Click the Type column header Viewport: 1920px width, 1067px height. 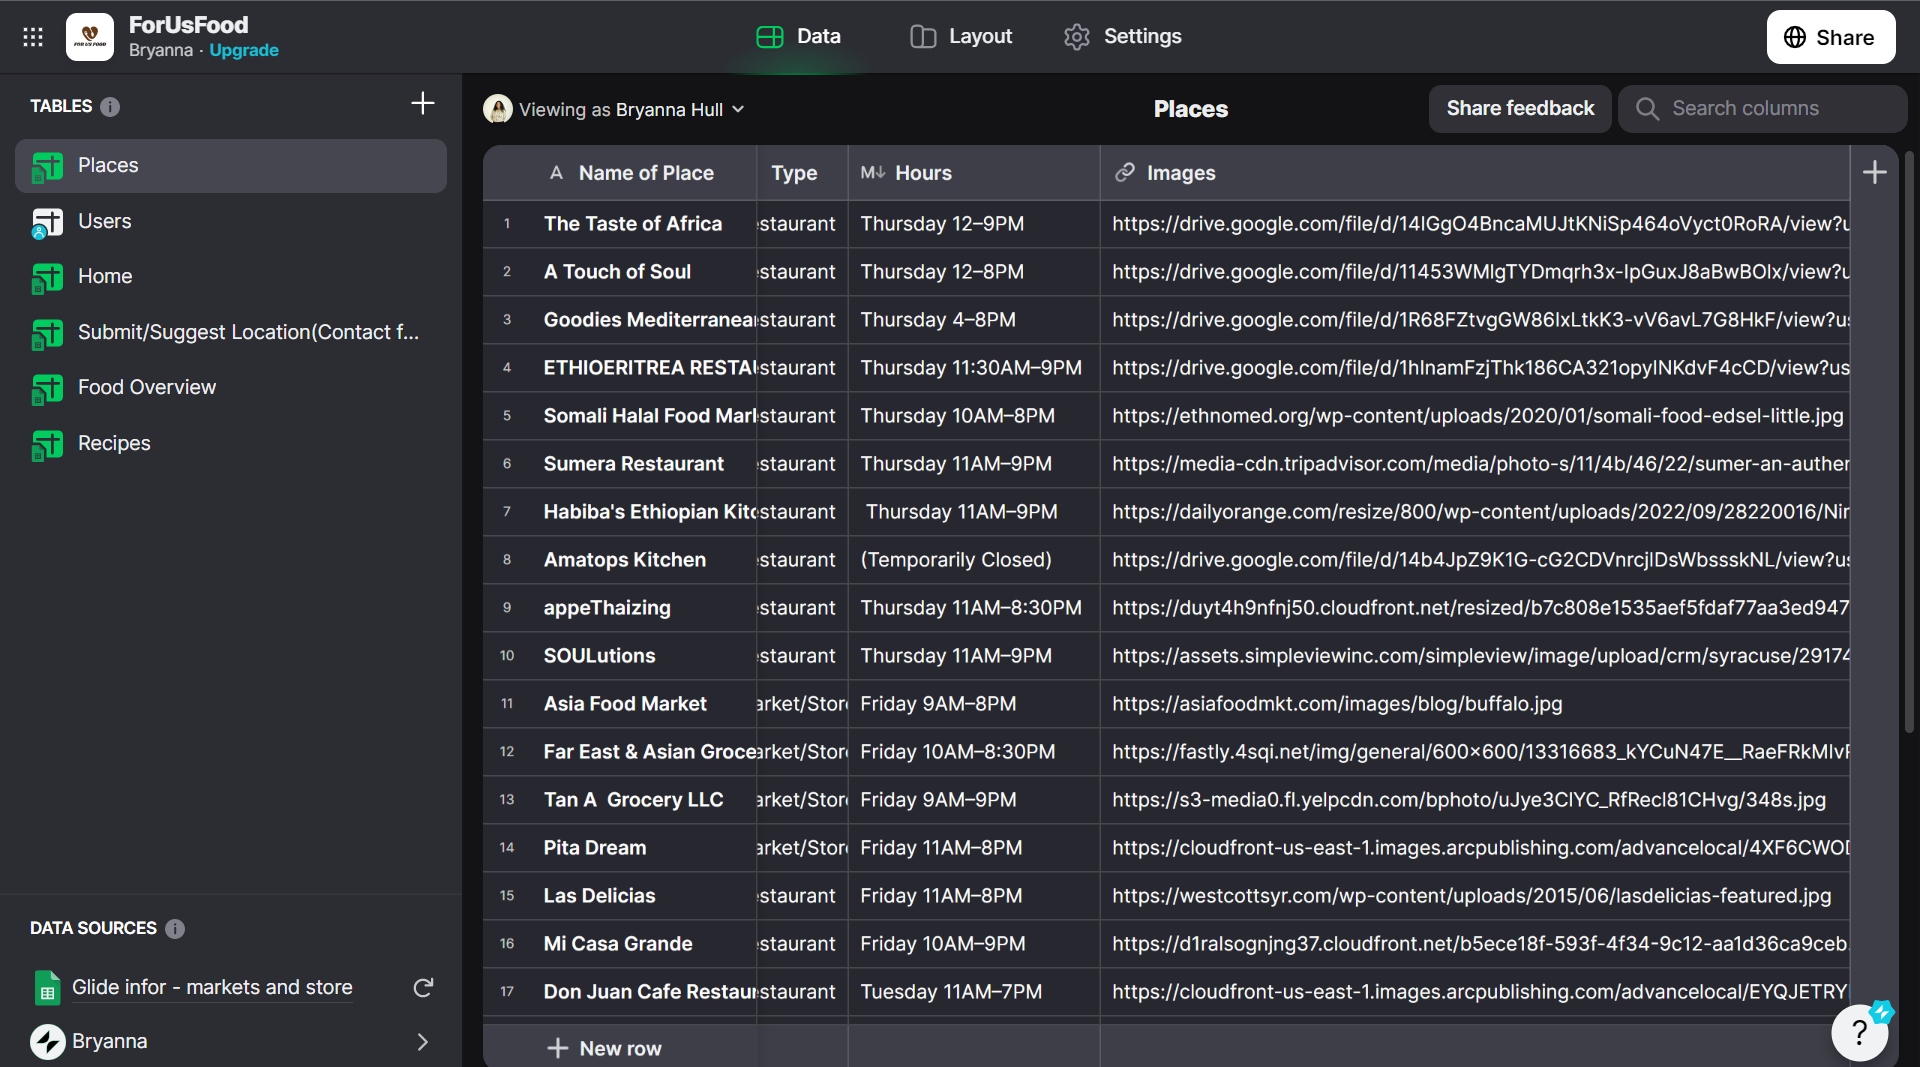tap(802, 173)
